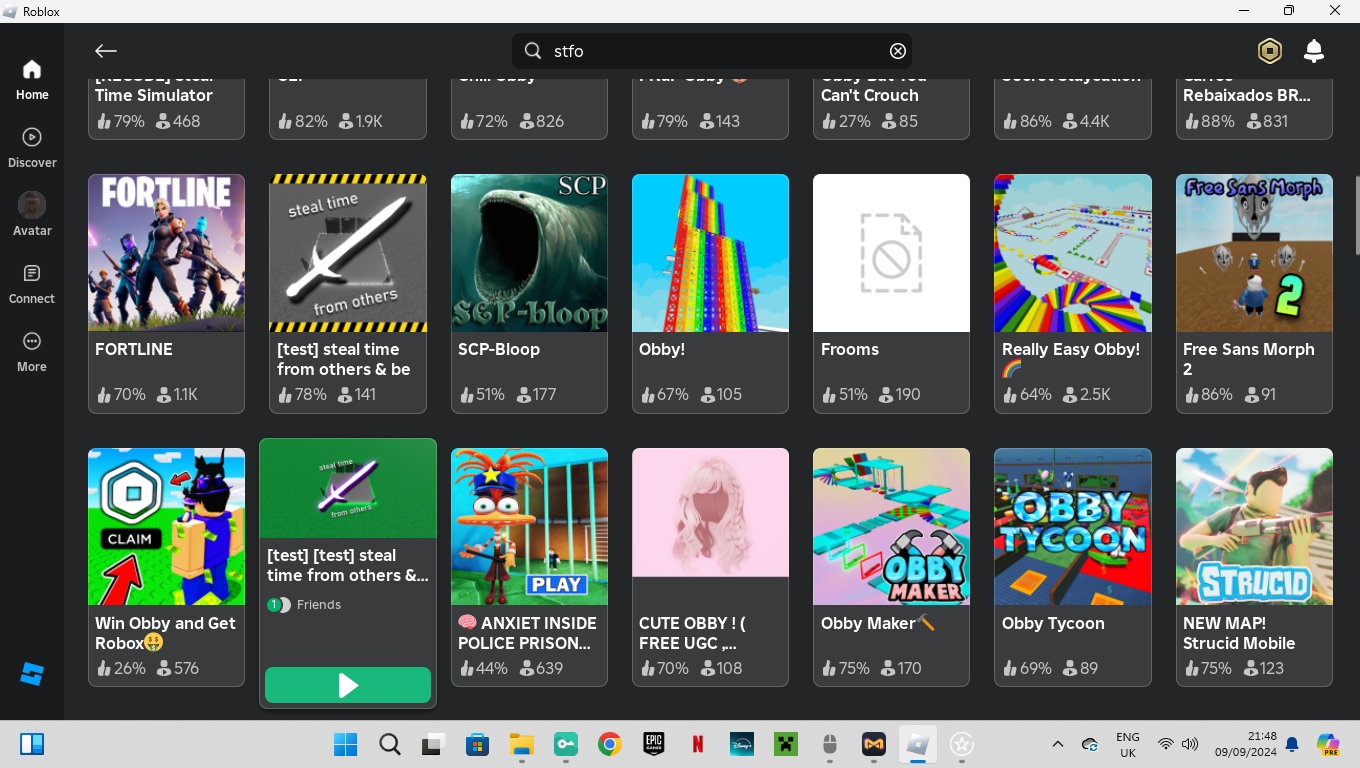This screenshot has width=1360, height=768.
Task: Open the SCP-Bloop game thumbnail
Action: [529, 253]
